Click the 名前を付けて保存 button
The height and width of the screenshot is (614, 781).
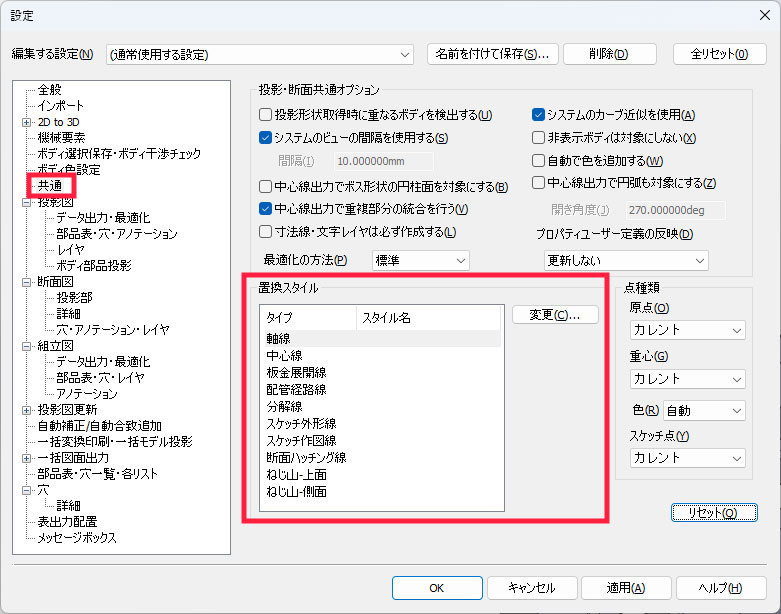[491, 54]
